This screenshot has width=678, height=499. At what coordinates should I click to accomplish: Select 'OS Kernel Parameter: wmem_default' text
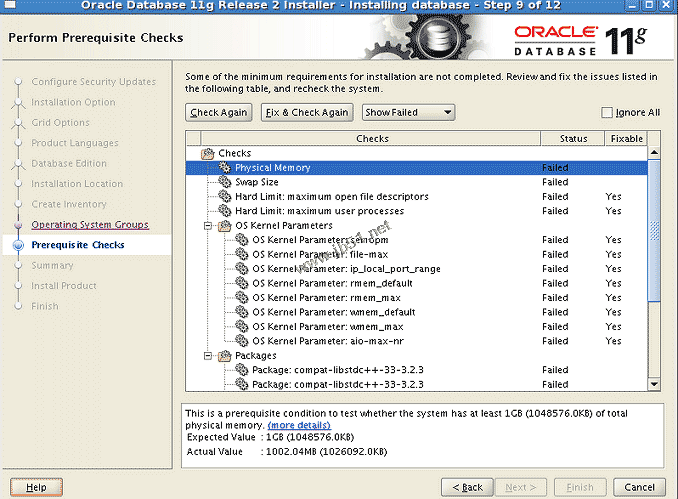coord(333,312)
